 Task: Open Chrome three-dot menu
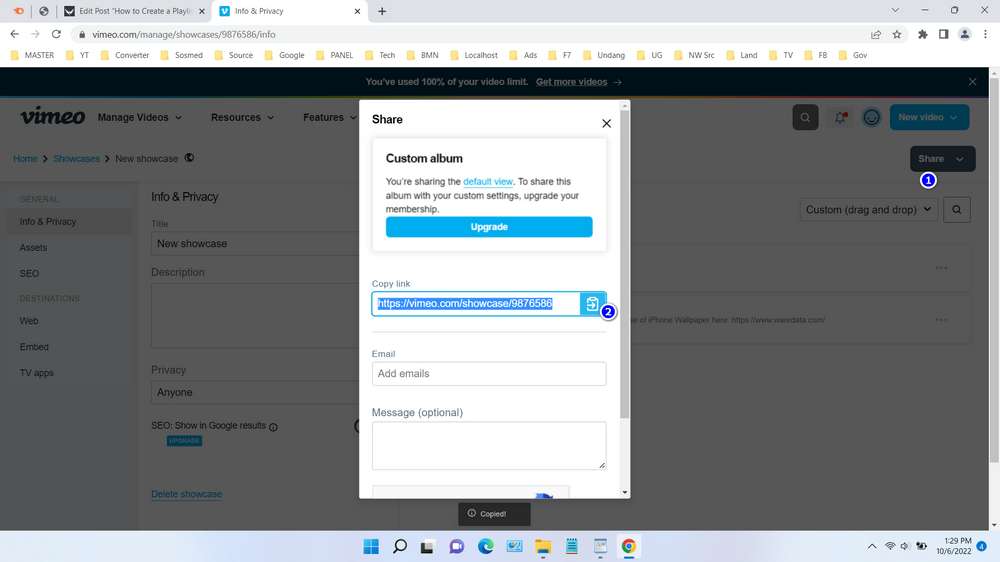[x=985, y=34]
